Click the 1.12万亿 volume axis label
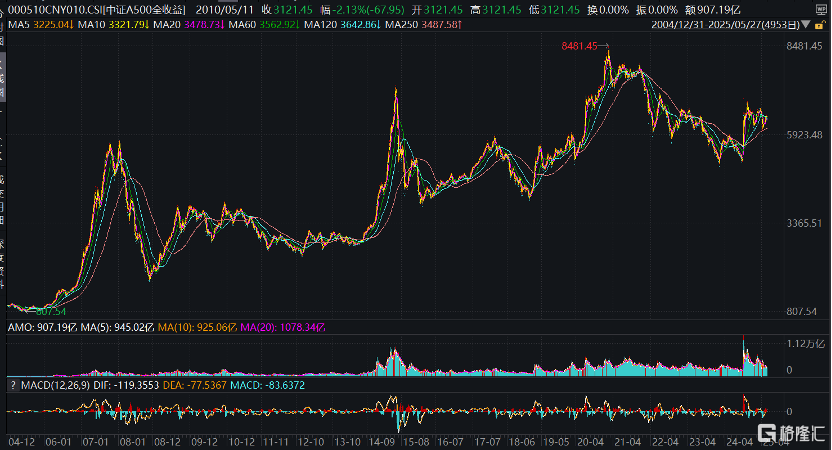This screenshot has height=450, width=832. (x=805, y=344)
